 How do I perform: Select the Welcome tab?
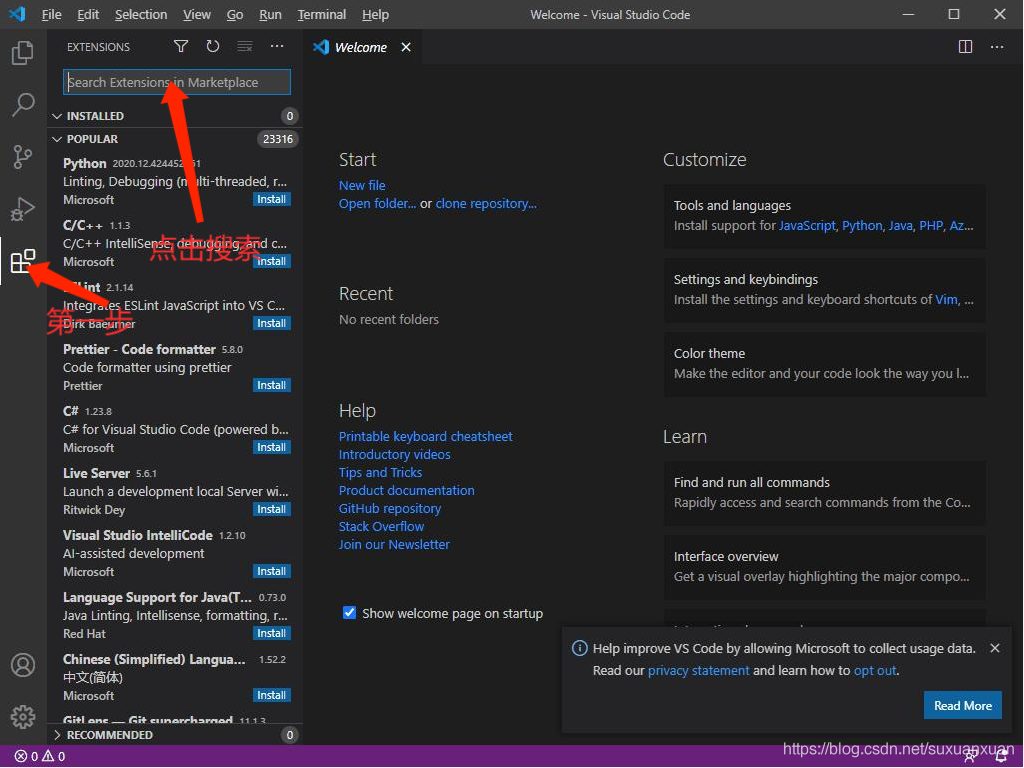click(x=362, y=47)
